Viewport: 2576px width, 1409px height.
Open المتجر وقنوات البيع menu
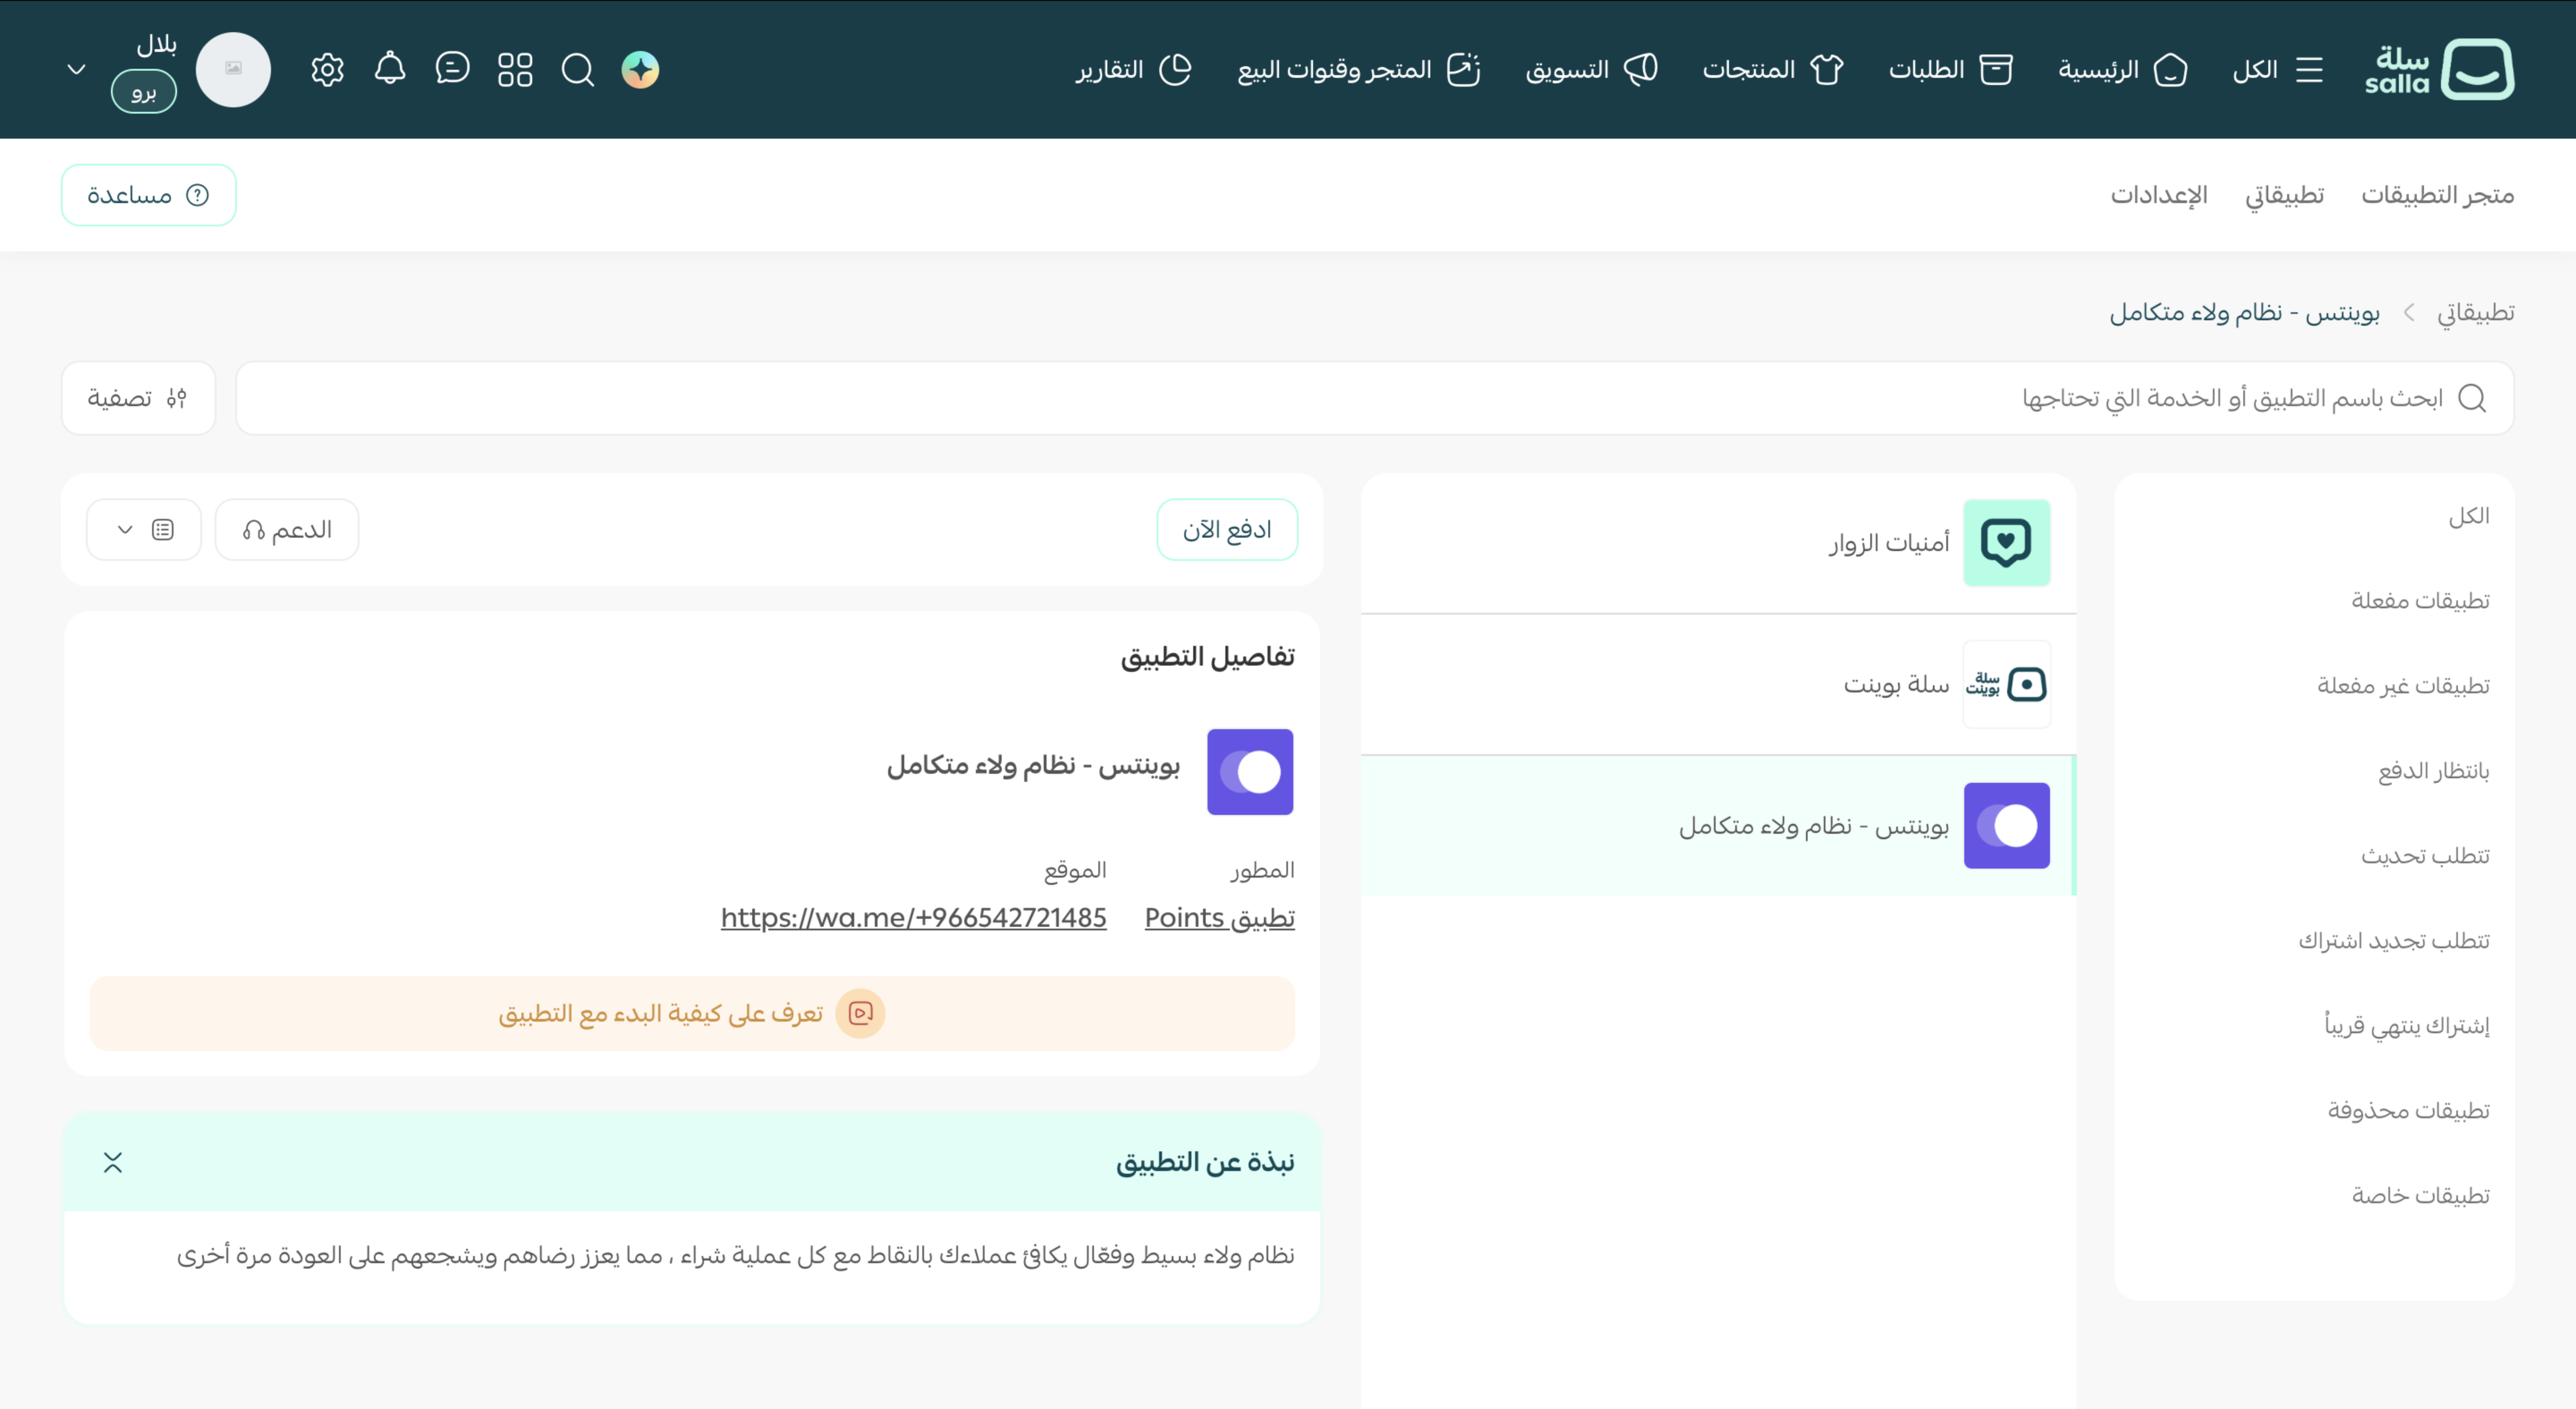pyautogui.click(x=1359, y=69)
